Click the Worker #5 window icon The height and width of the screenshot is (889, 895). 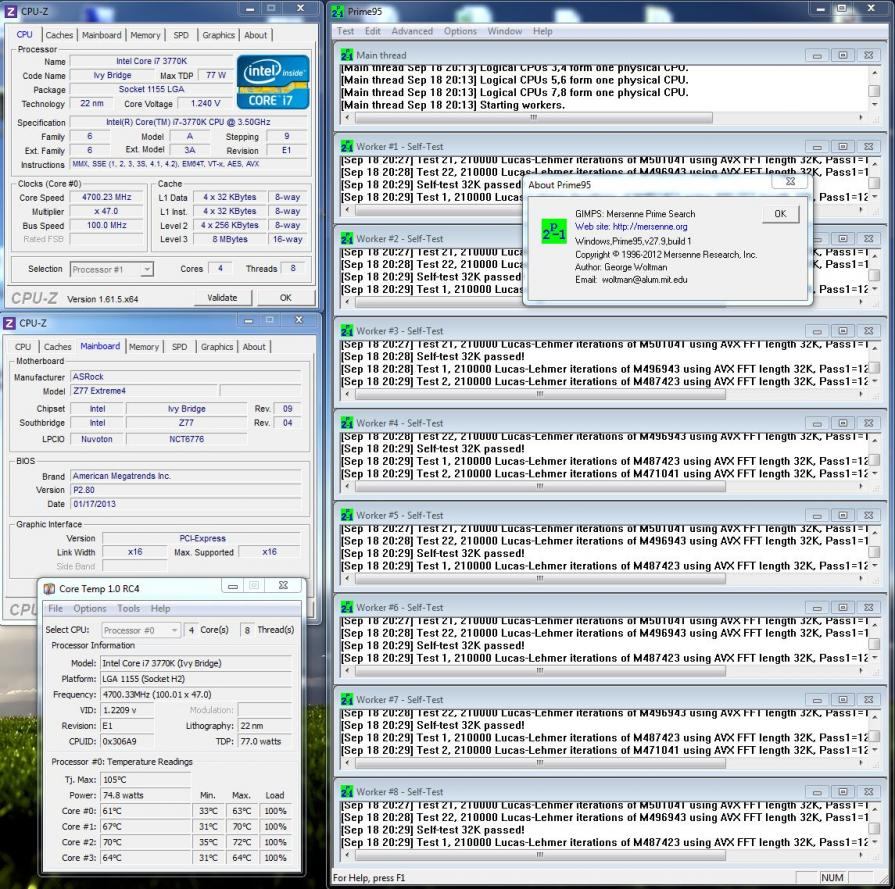tap(346, 515)
